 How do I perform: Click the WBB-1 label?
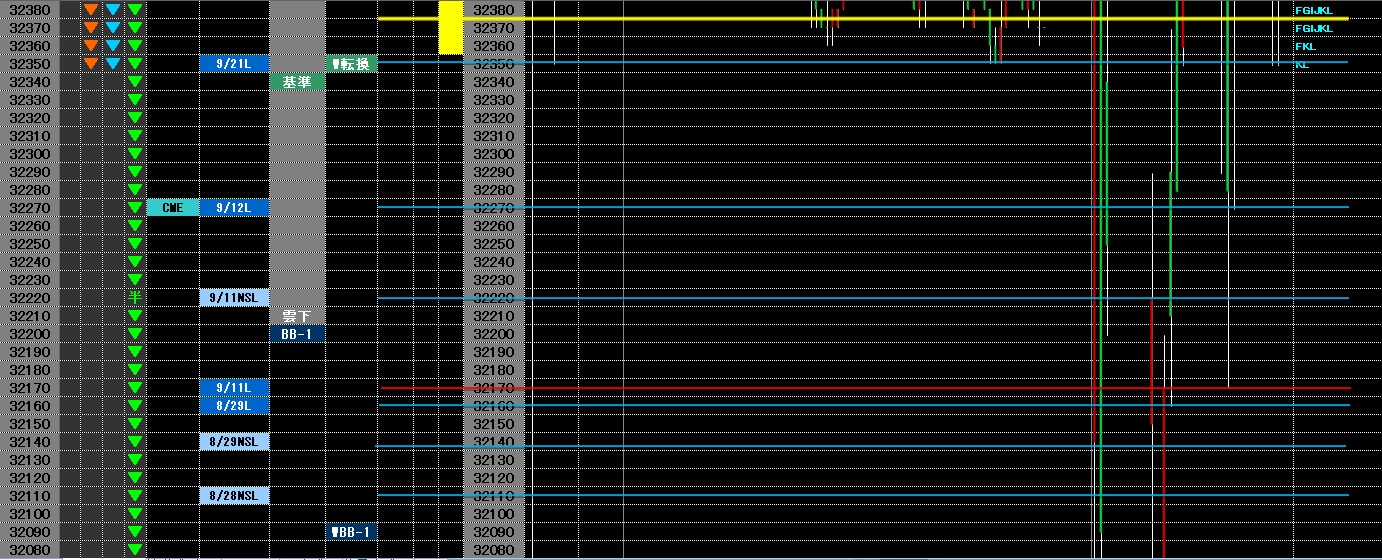[x=351, y=532]
